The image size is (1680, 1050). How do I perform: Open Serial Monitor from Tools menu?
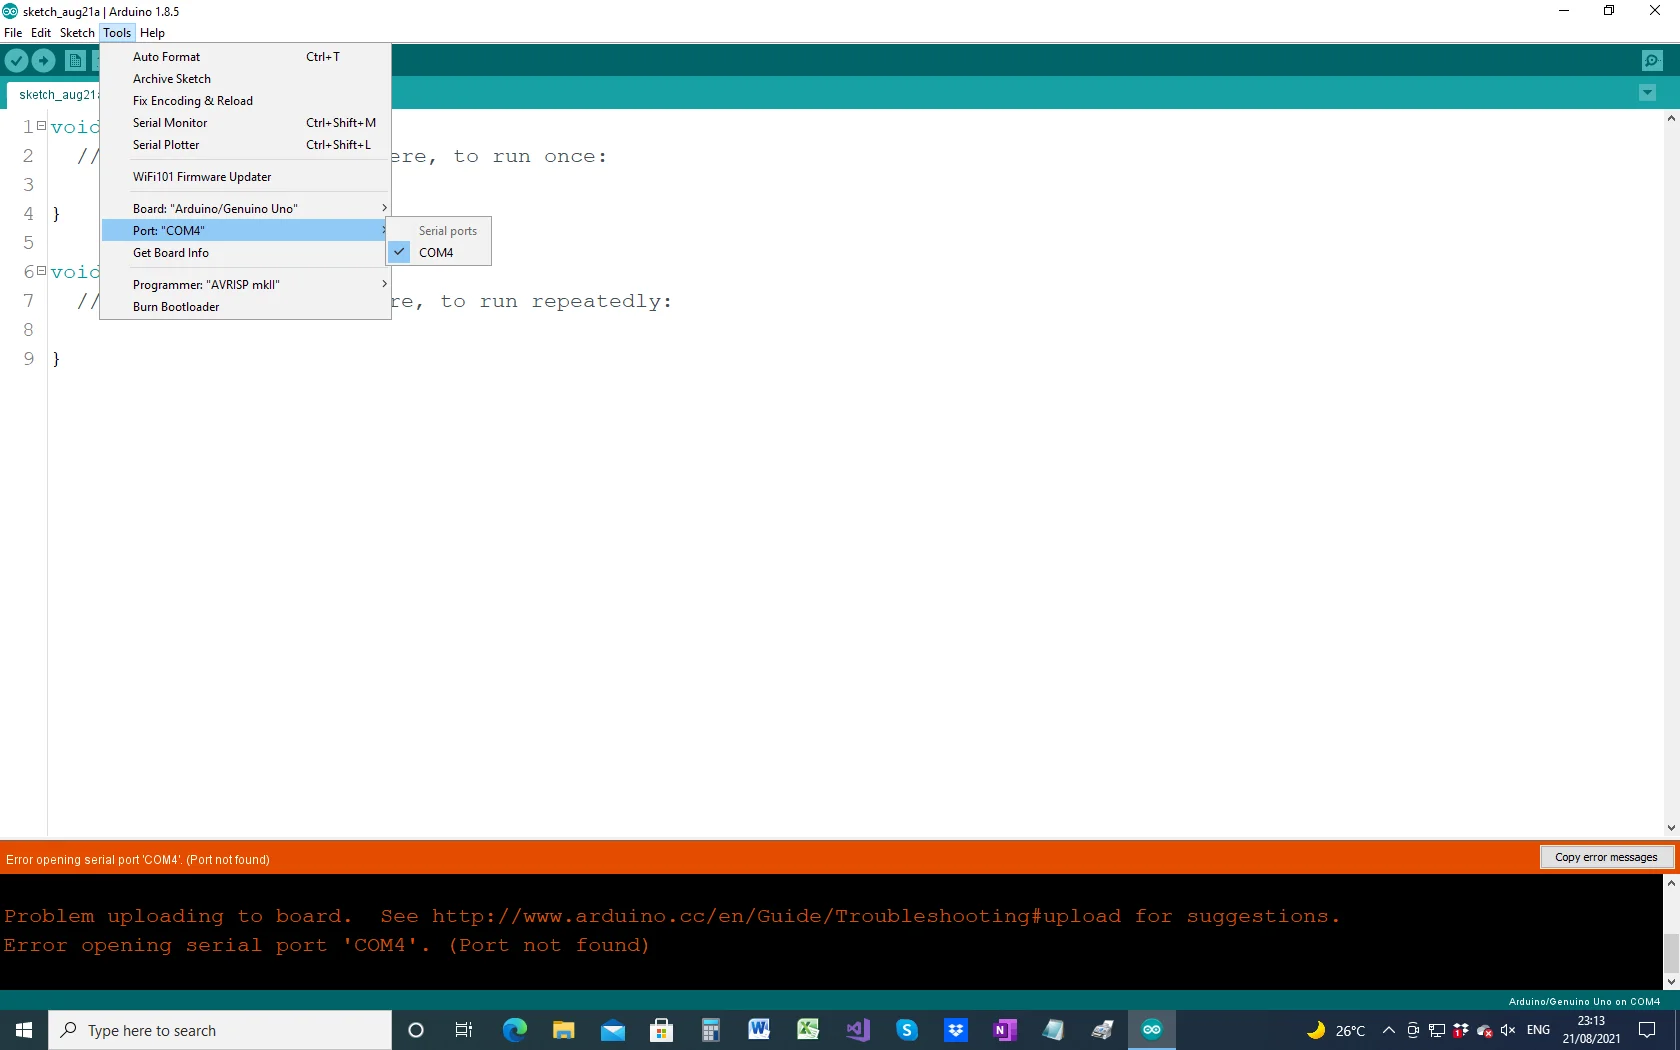[x=245, y=123]
